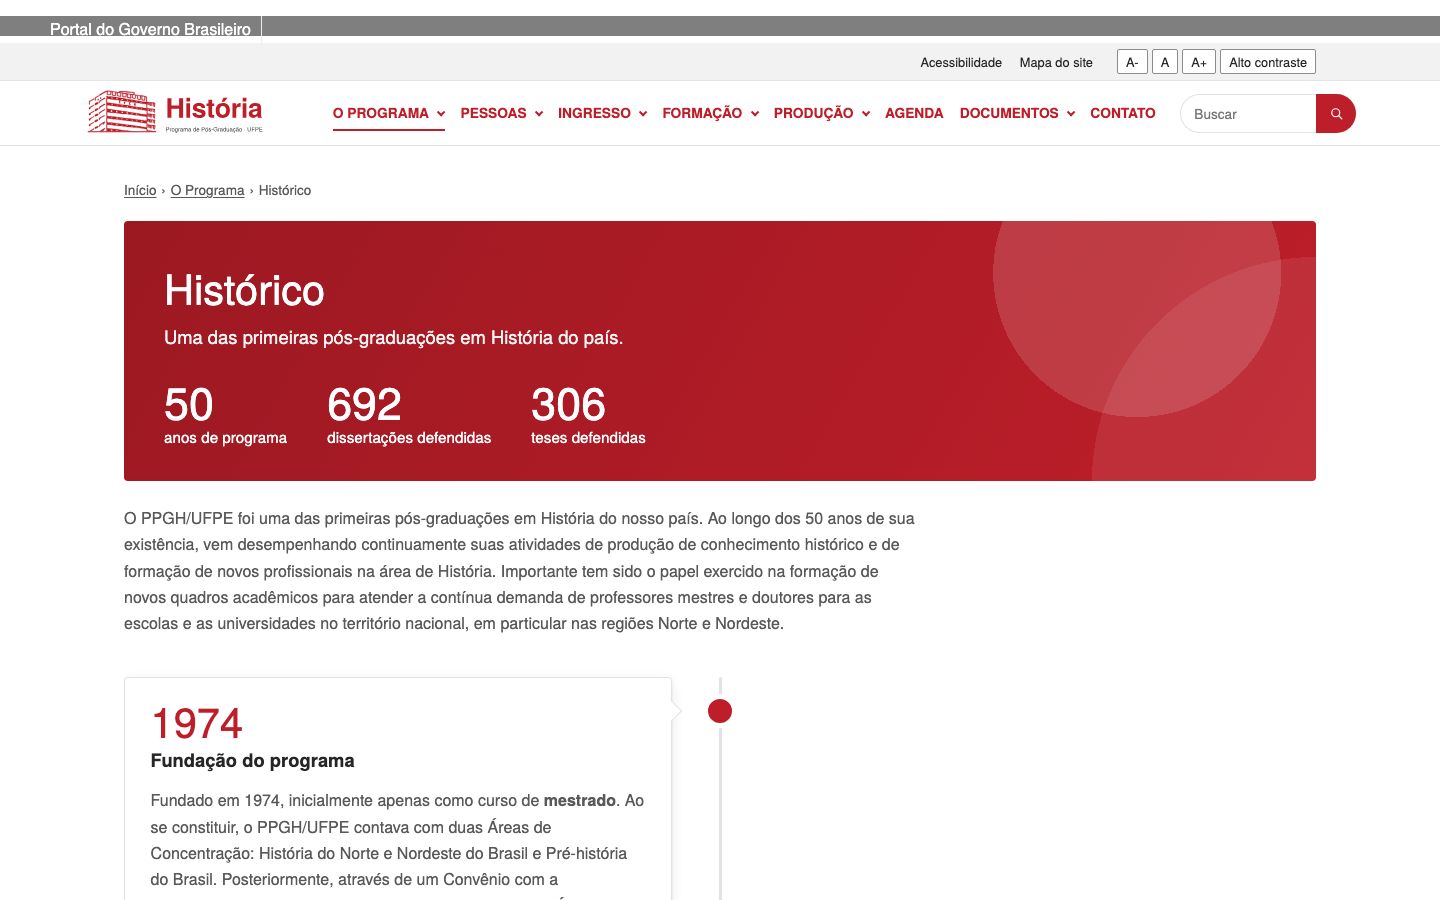The image size is (1440, 900).
Task: Click the '50' anos de programa figure
Action: (x=189, y=405)
